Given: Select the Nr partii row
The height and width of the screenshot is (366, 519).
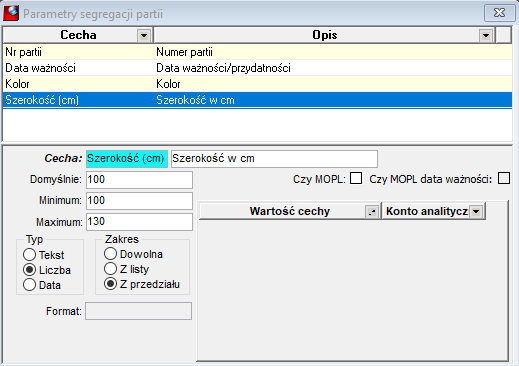Looking at the screenshot, I should pos(257,52).
